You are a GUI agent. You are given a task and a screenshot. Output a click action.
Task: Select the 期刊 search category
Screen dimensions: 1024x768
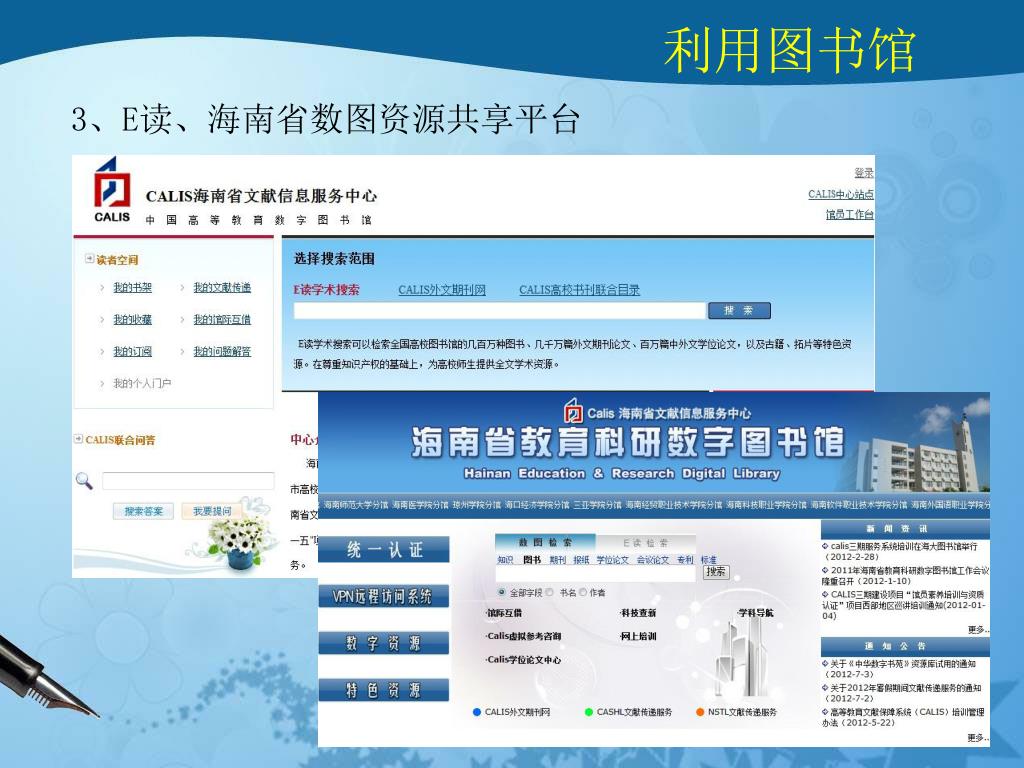[x=557, y=560]
